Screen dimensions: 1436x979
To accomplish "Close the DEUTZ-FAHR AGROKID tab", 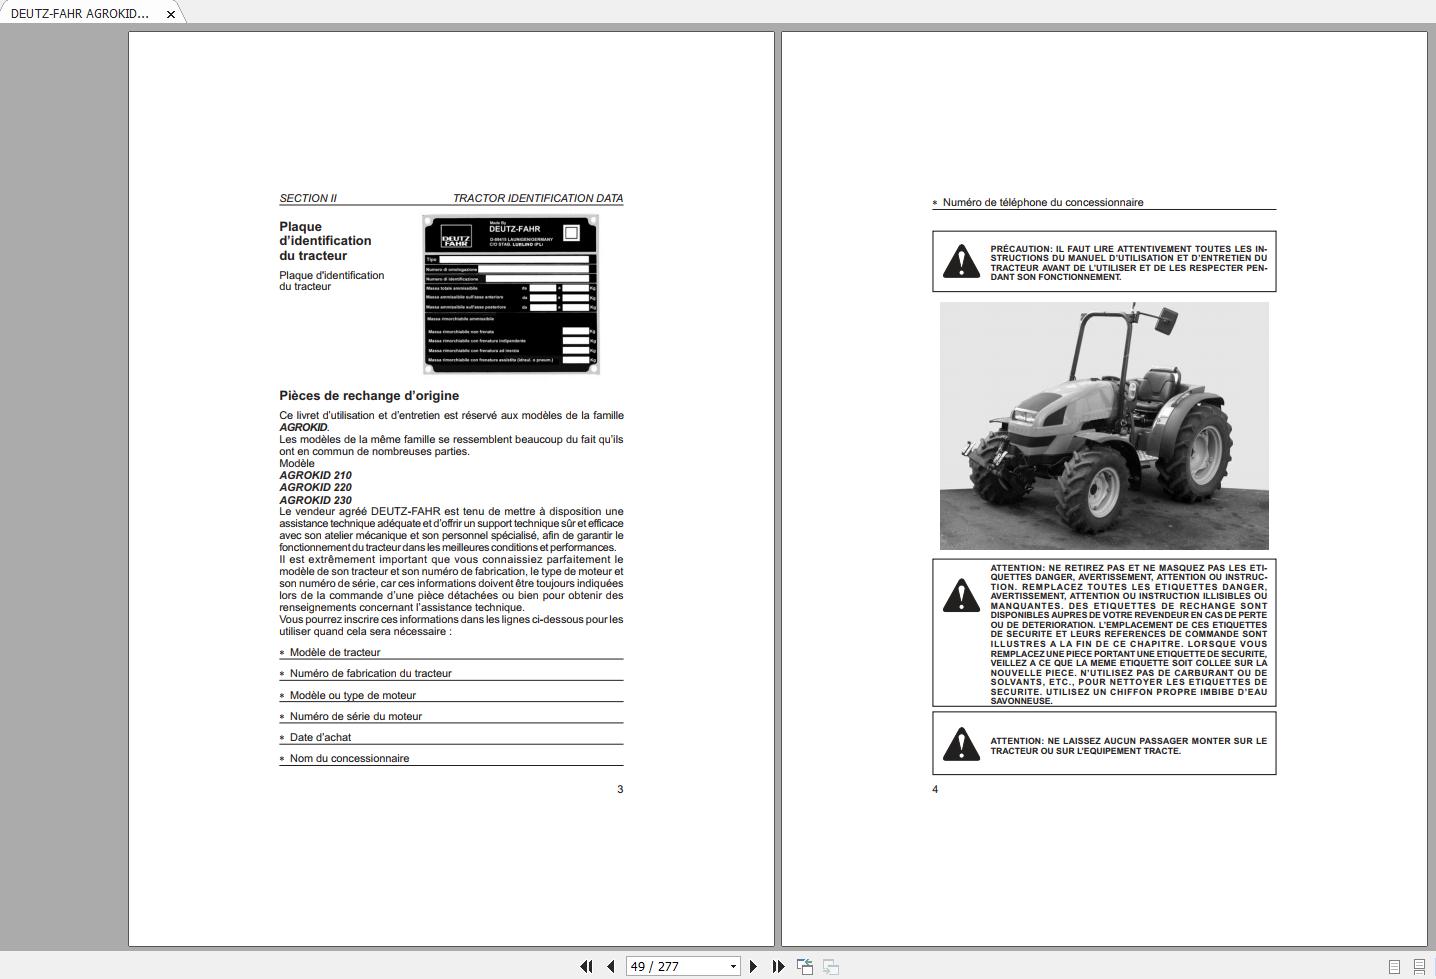I will point(171,14).
